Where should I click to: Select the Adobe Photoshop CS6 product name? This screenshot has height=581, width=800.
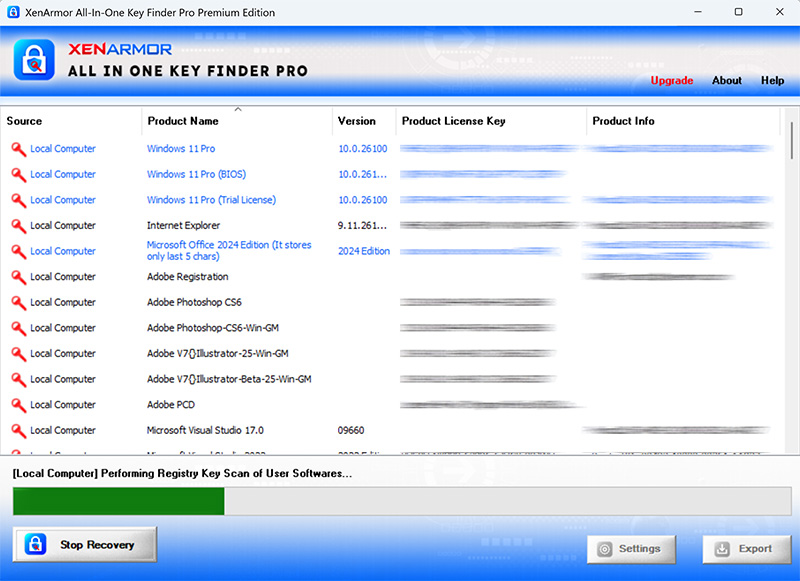click(194, 302)
